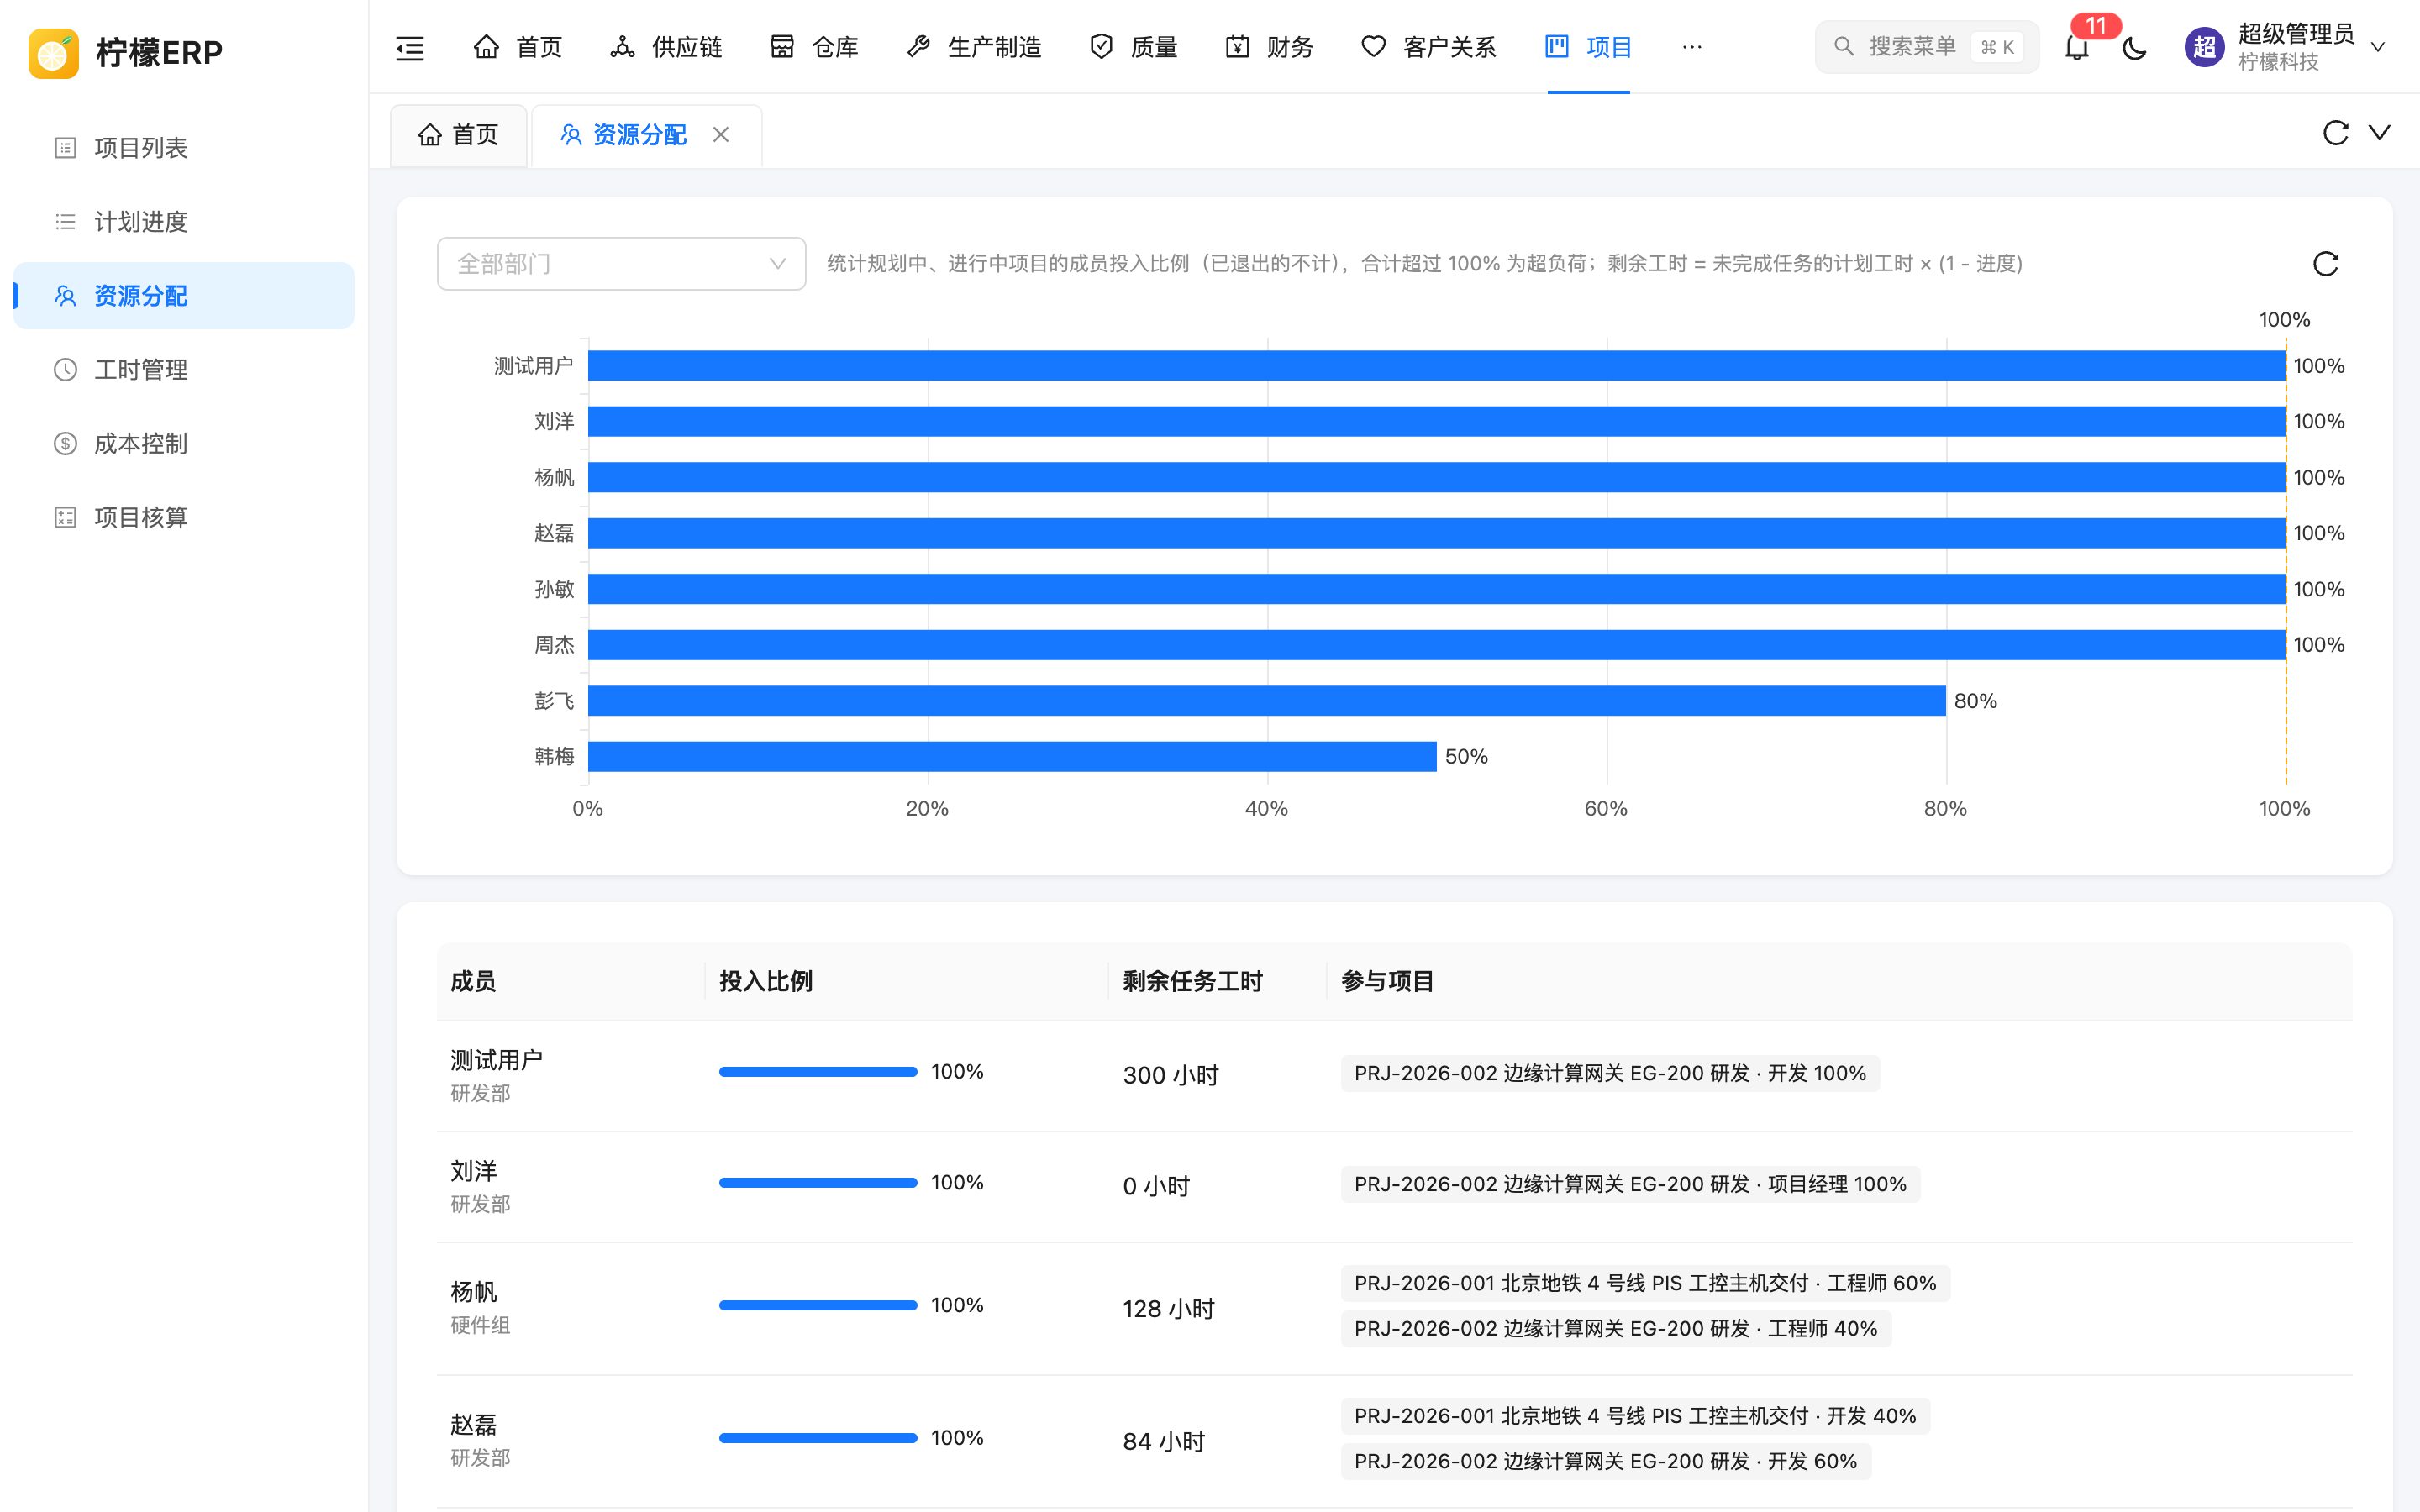Click PRJ-2026-001 开发 40% tag
Viewport: 2420px width, 1512px height.
pos(1635,1416)
